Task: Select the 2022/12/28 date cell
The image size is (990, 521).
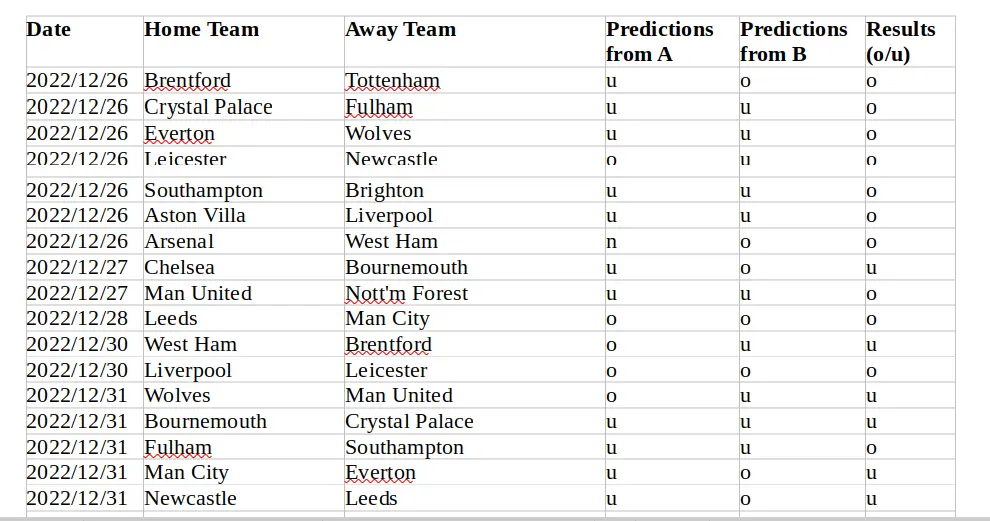Action: click(85, 318)
